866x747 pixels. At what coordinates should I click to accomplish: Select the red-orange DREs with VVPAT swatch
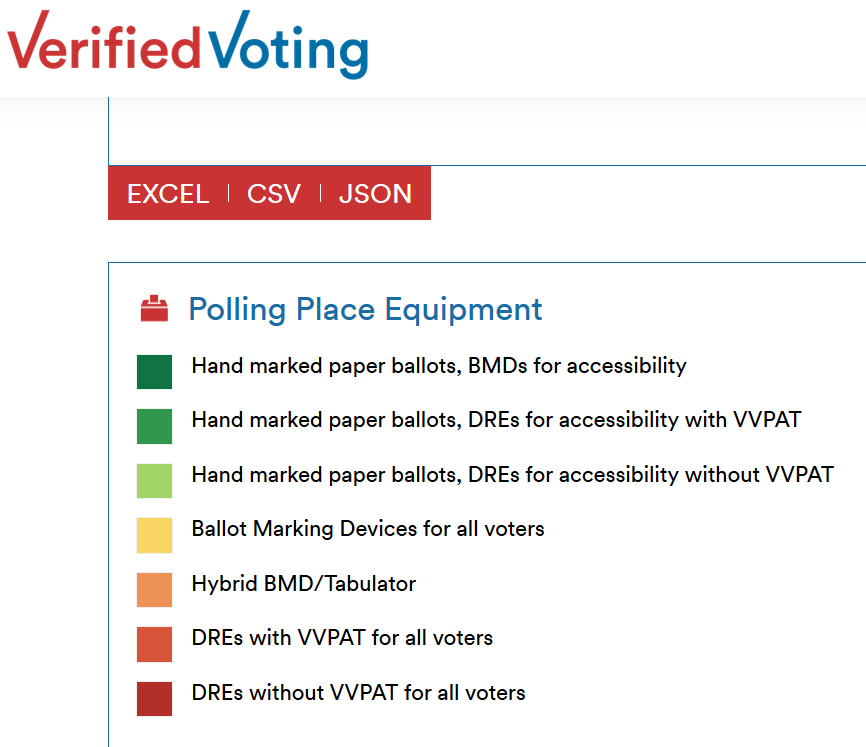click(154, 644)
